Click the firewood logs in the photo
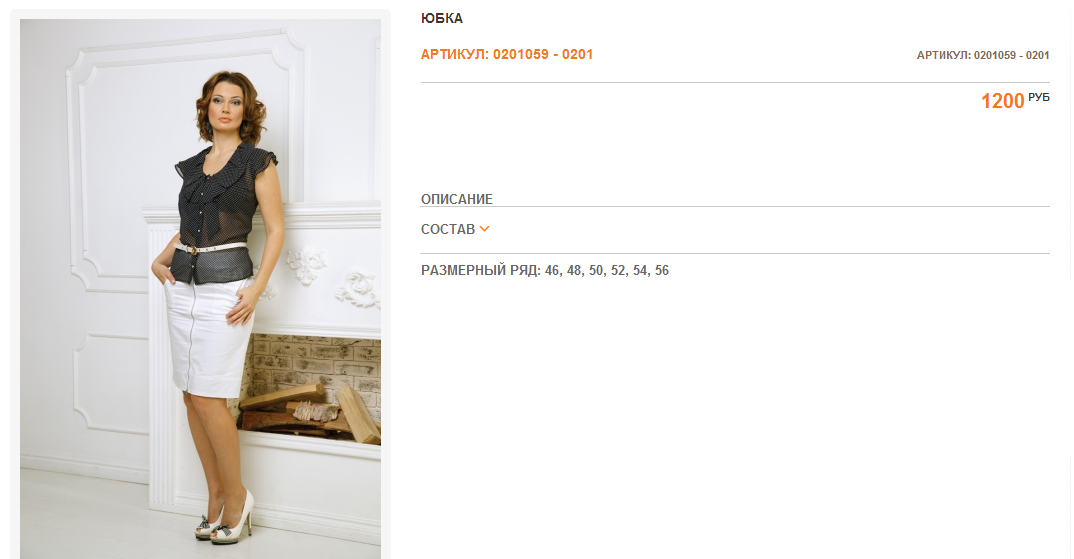 point(310,411)
